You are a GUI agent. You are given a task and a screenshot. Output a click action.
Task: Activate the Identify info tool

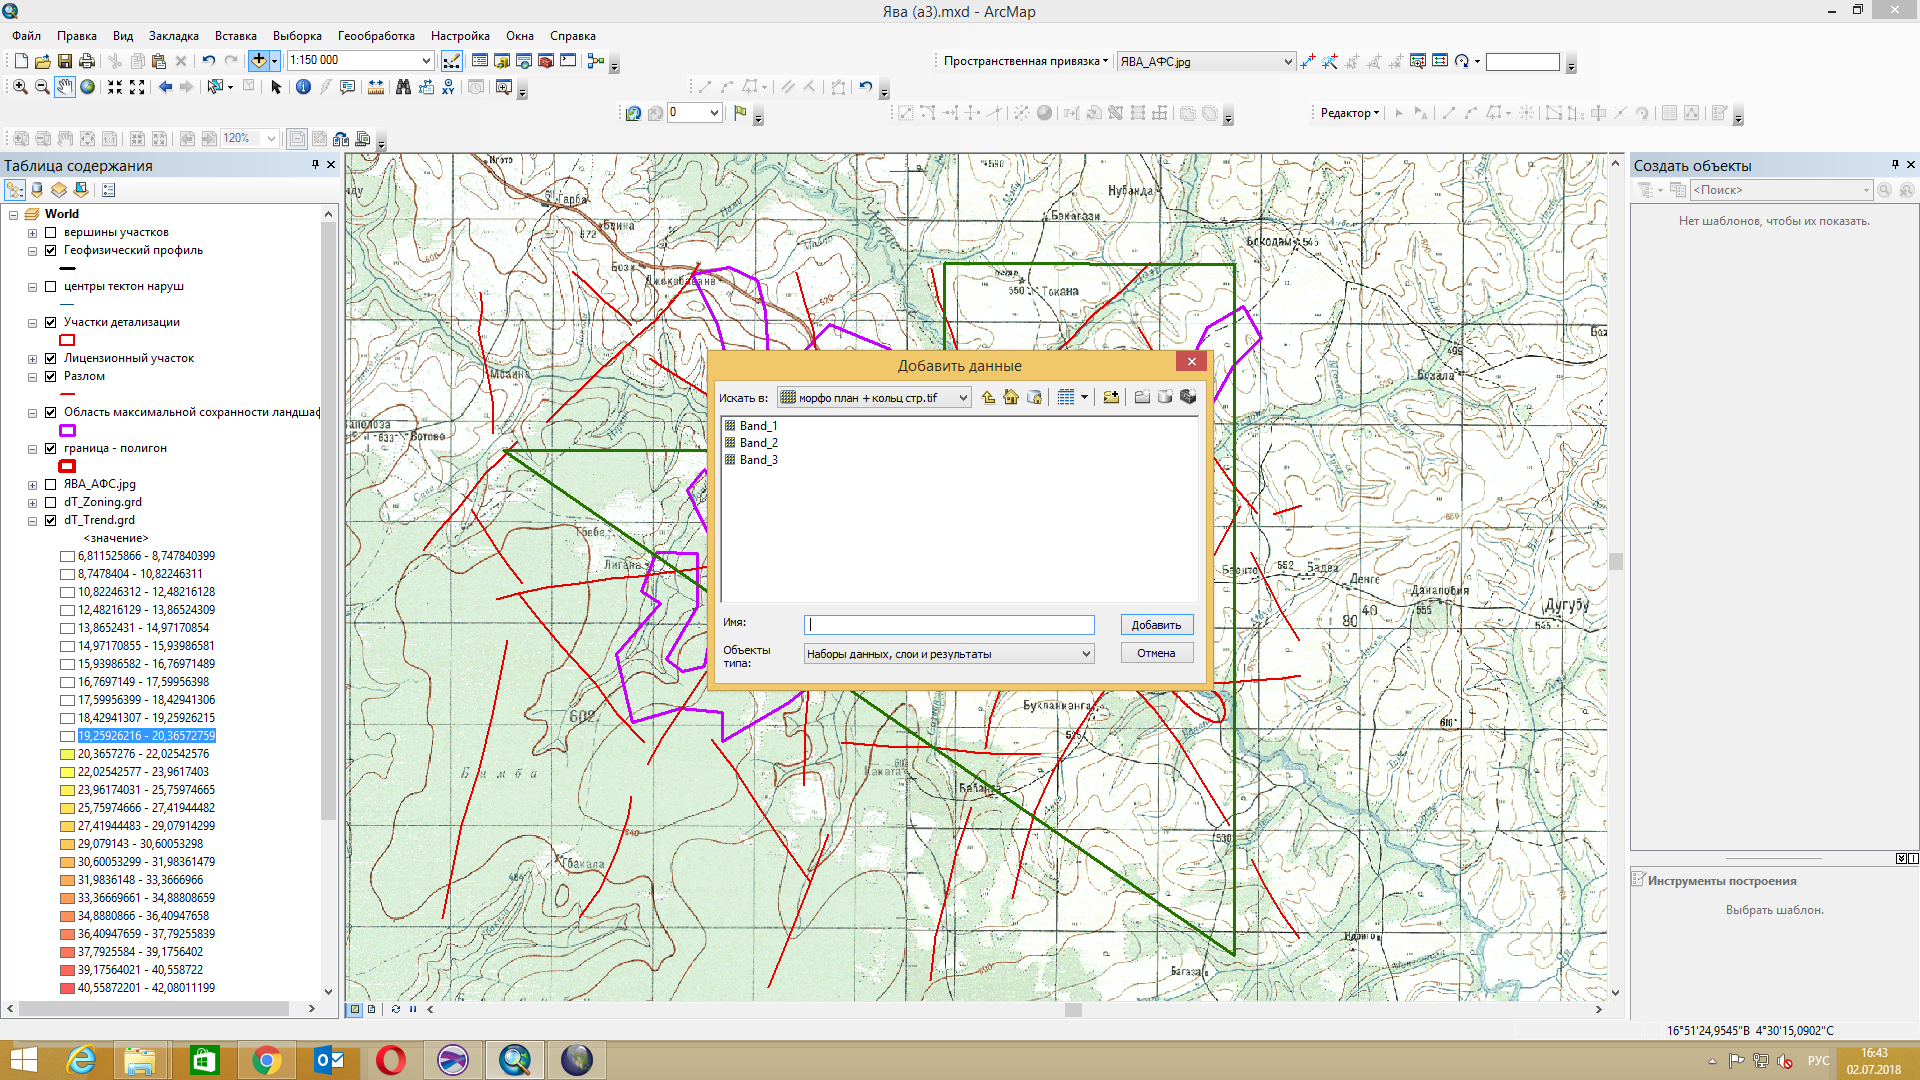click(x=303, y=87)
